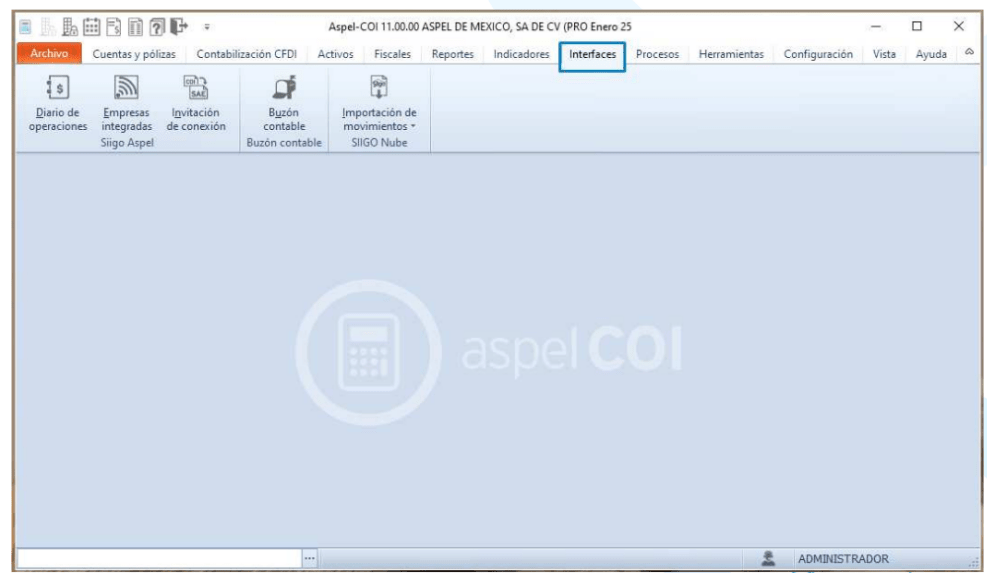The width and height of the screenshot is (987, 573).
Task: Switch to the Activos tab
Action: [336, 54]
